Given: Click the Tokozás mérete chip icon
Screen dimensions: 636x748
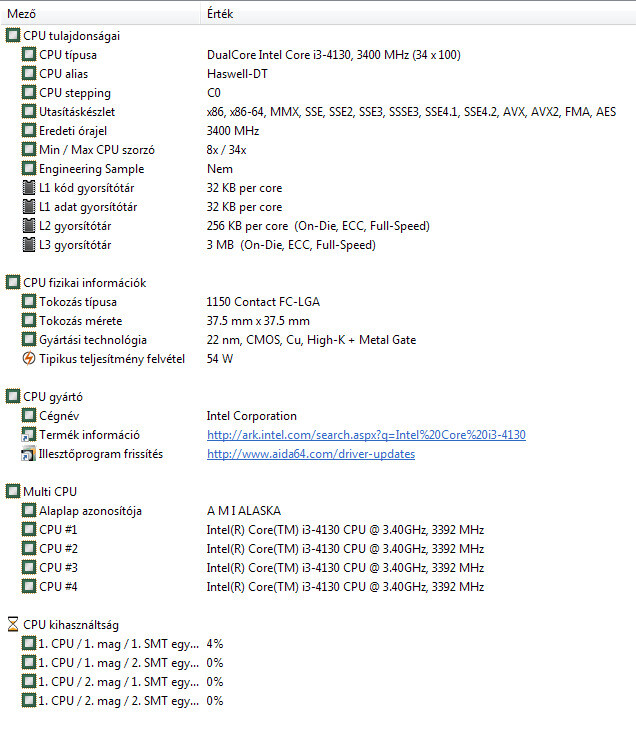Looking at the screenshot, I should 29,321.
